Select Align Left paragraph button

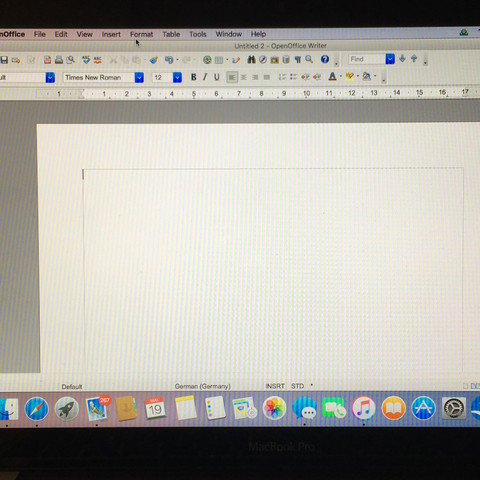(232, 77)
